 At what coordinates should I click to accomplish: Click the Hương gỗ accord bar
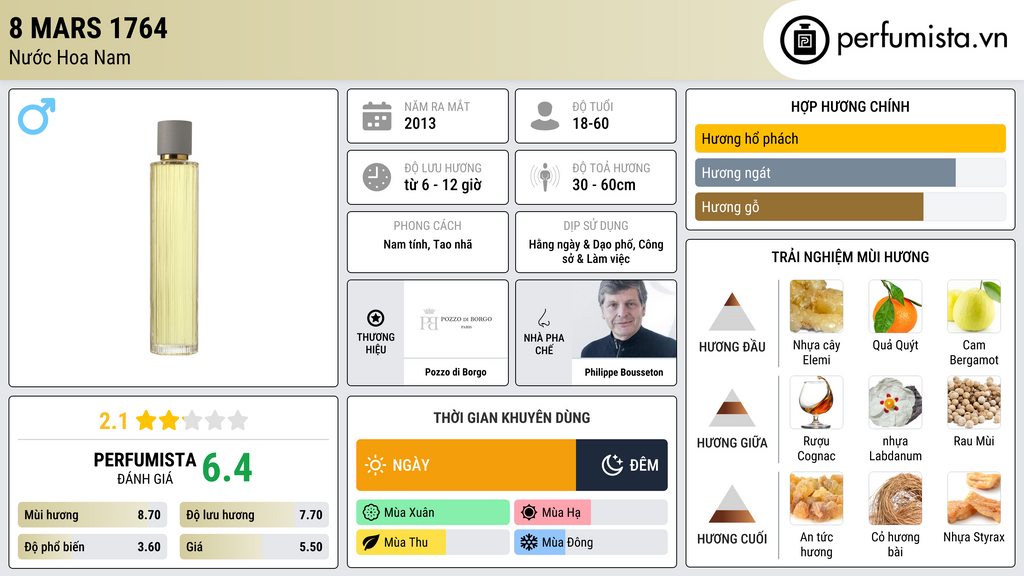click(850, 207)
